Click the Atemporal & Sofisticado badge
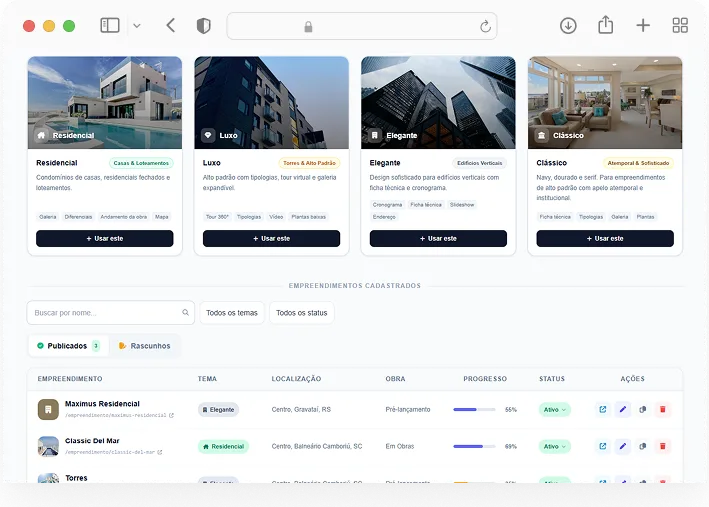 click(638, 163)
